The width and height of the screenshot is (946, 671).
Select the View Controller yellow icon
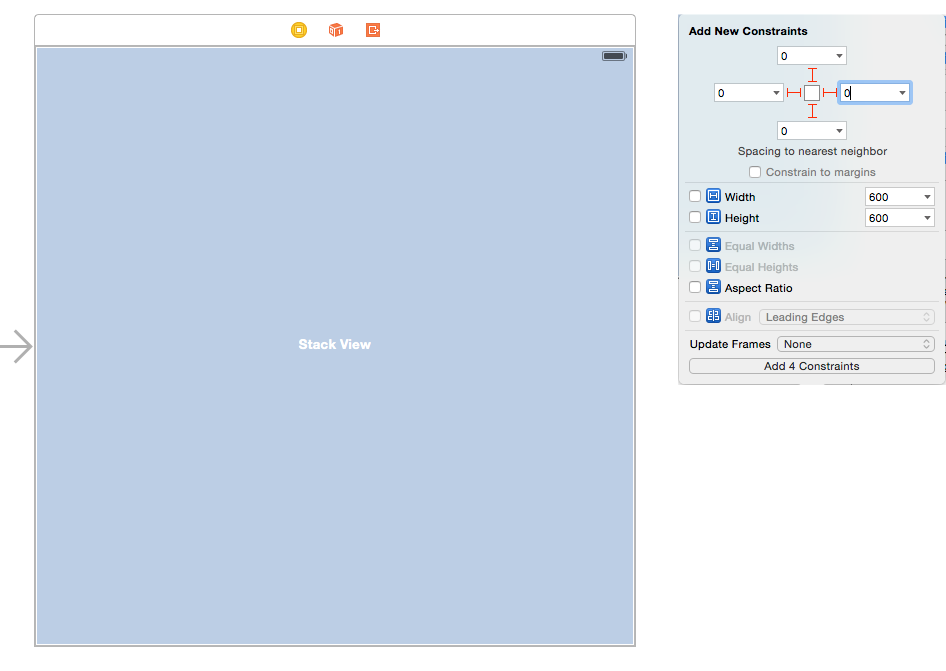point(298,30)
